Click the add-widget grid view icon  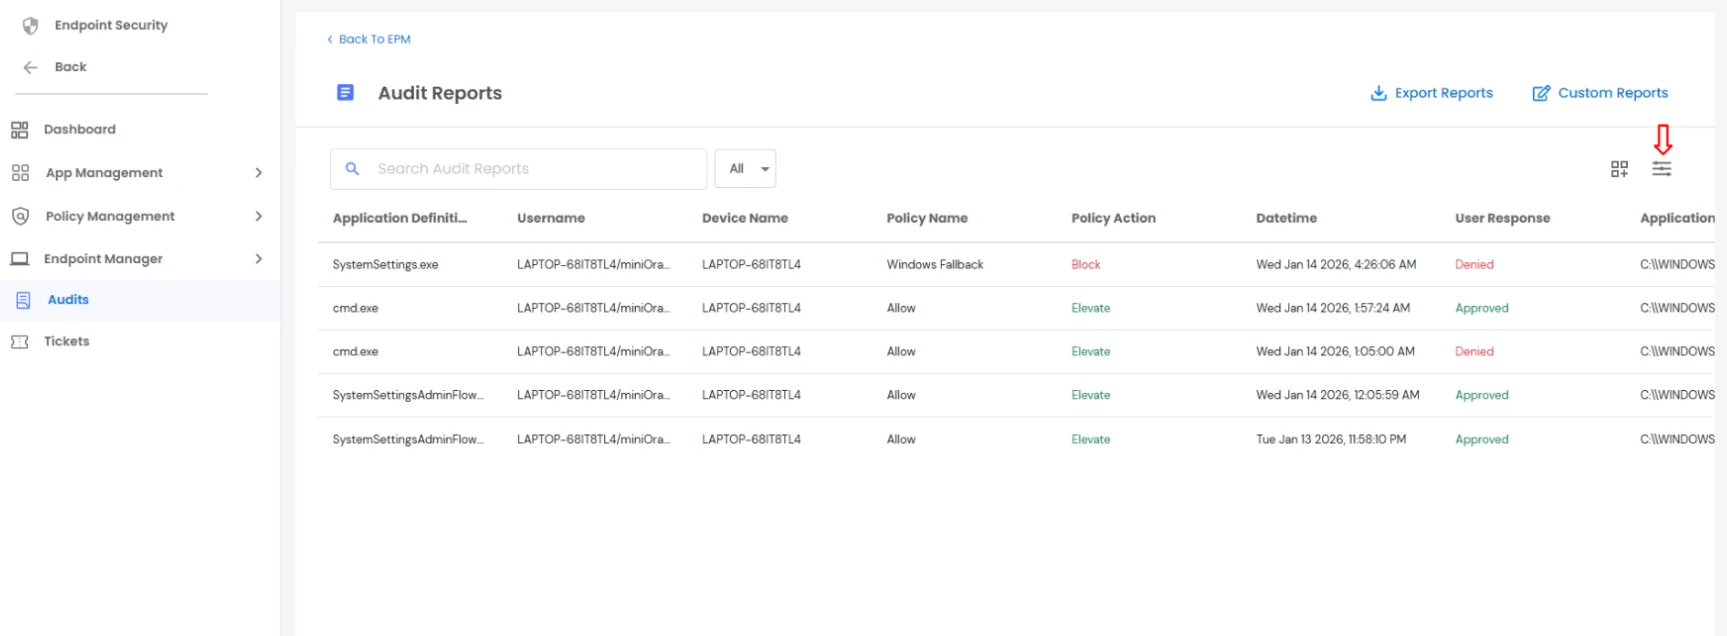1619,169
